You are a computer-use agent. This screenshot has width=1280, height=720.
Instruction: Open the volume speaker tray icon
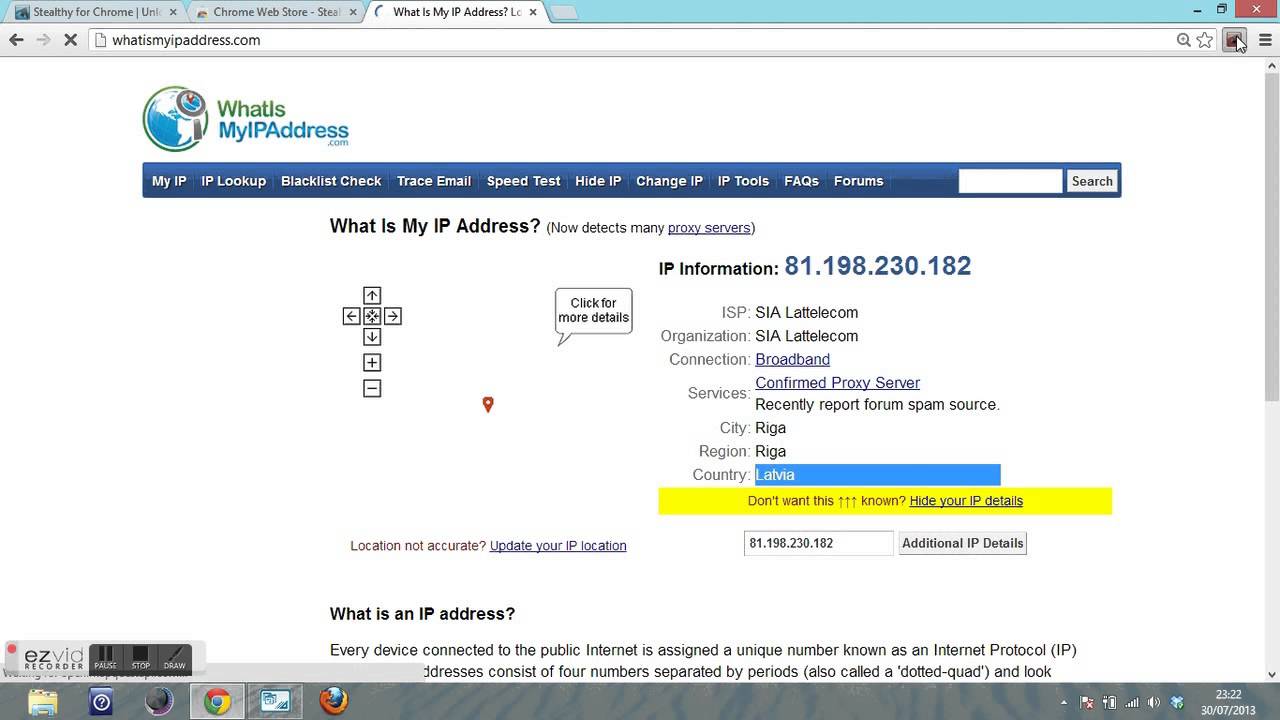tap(1154, 702)
